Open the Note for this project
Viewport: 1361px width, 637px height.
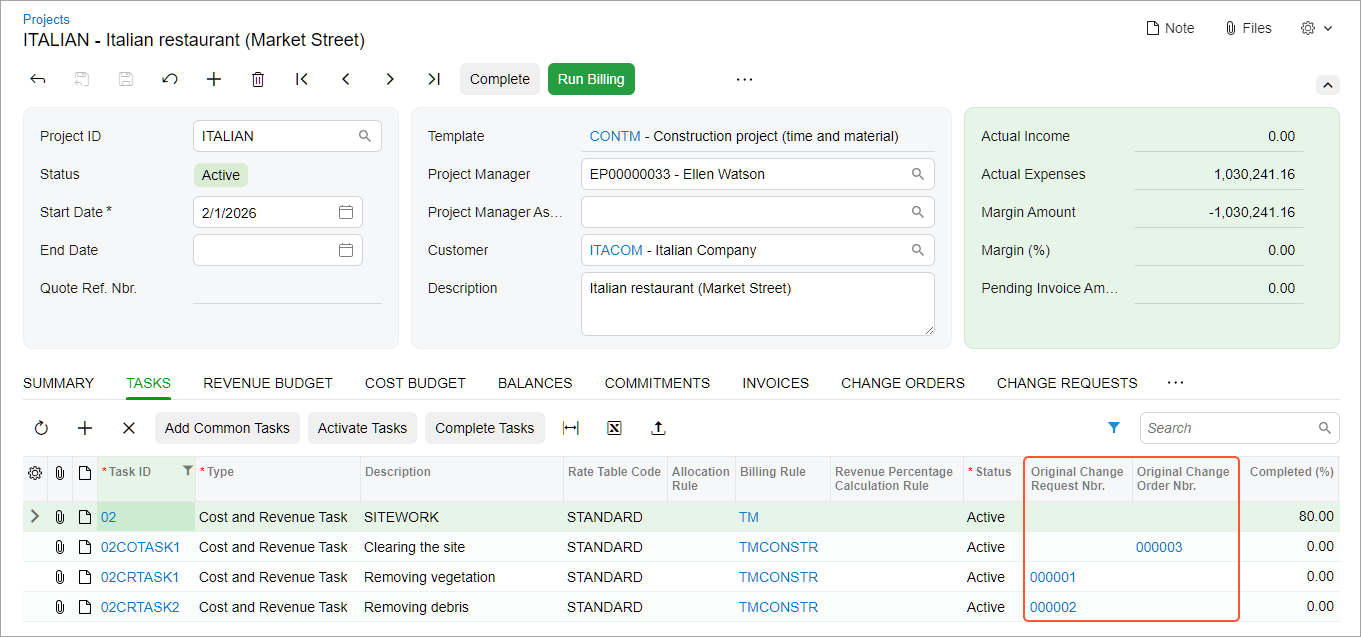[x=1170, y=28]
